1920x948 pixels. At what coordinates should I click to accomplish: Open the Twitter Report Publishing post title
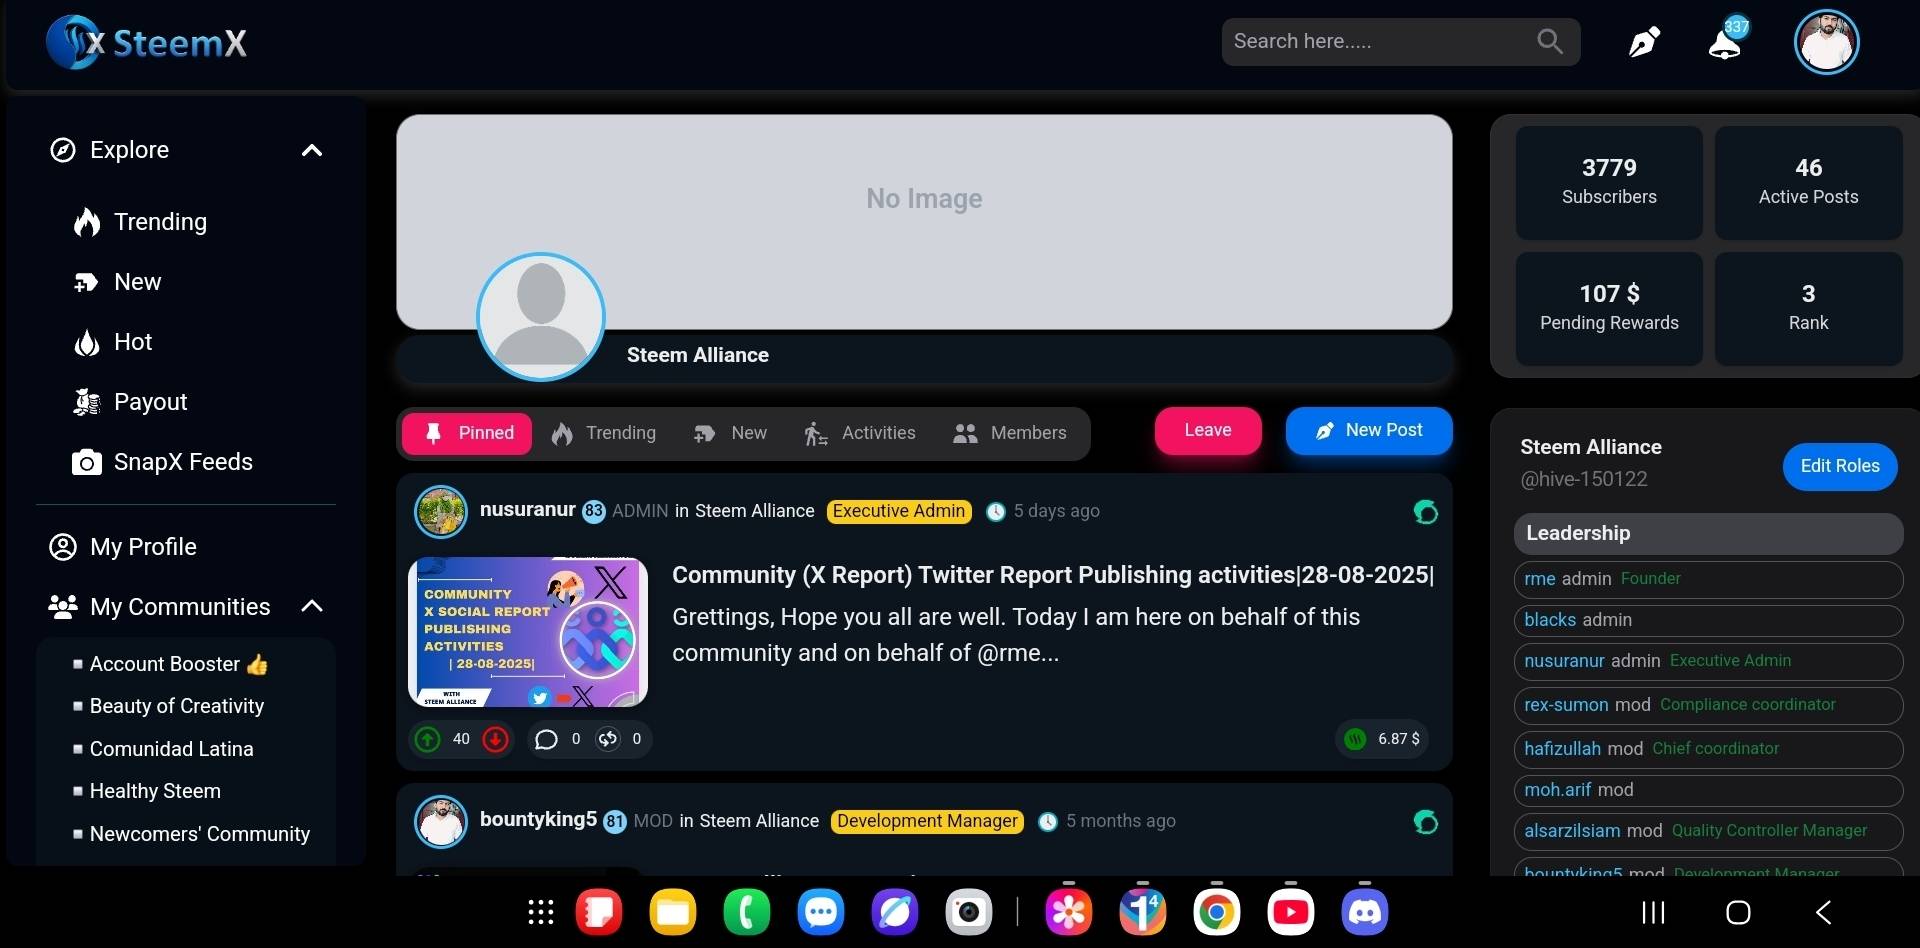pos(1053,575)
